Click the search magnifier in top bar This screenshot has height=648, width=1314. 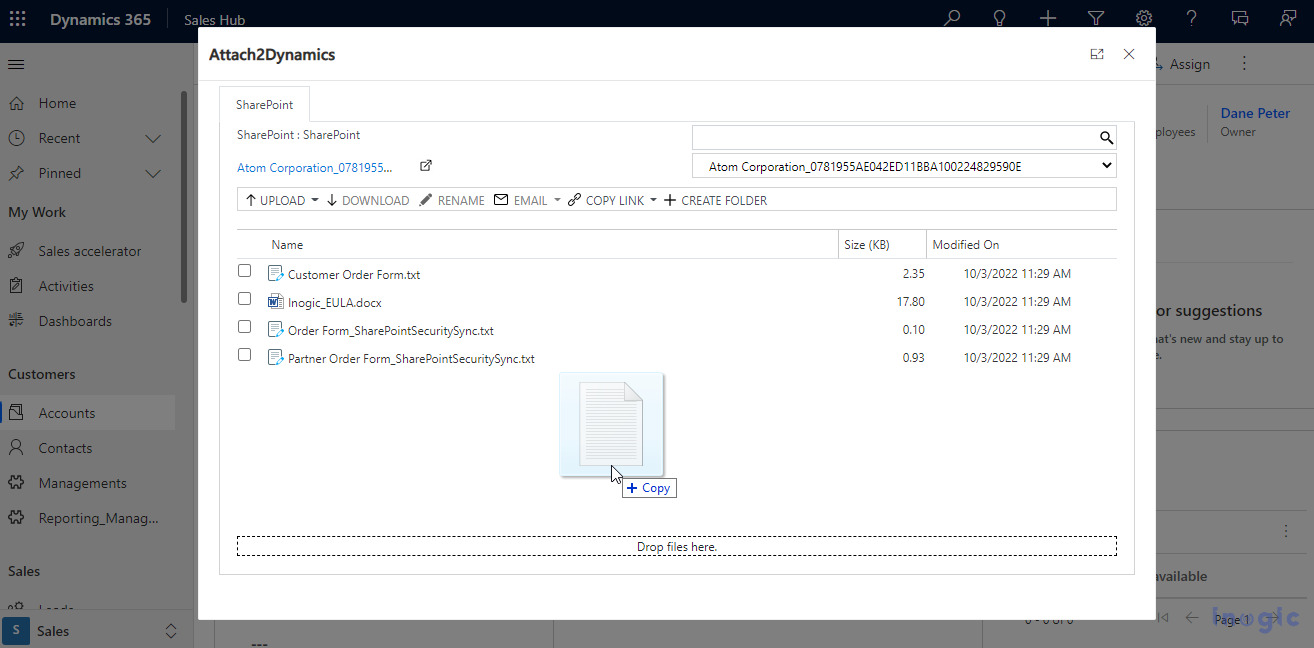coord(952,18)
